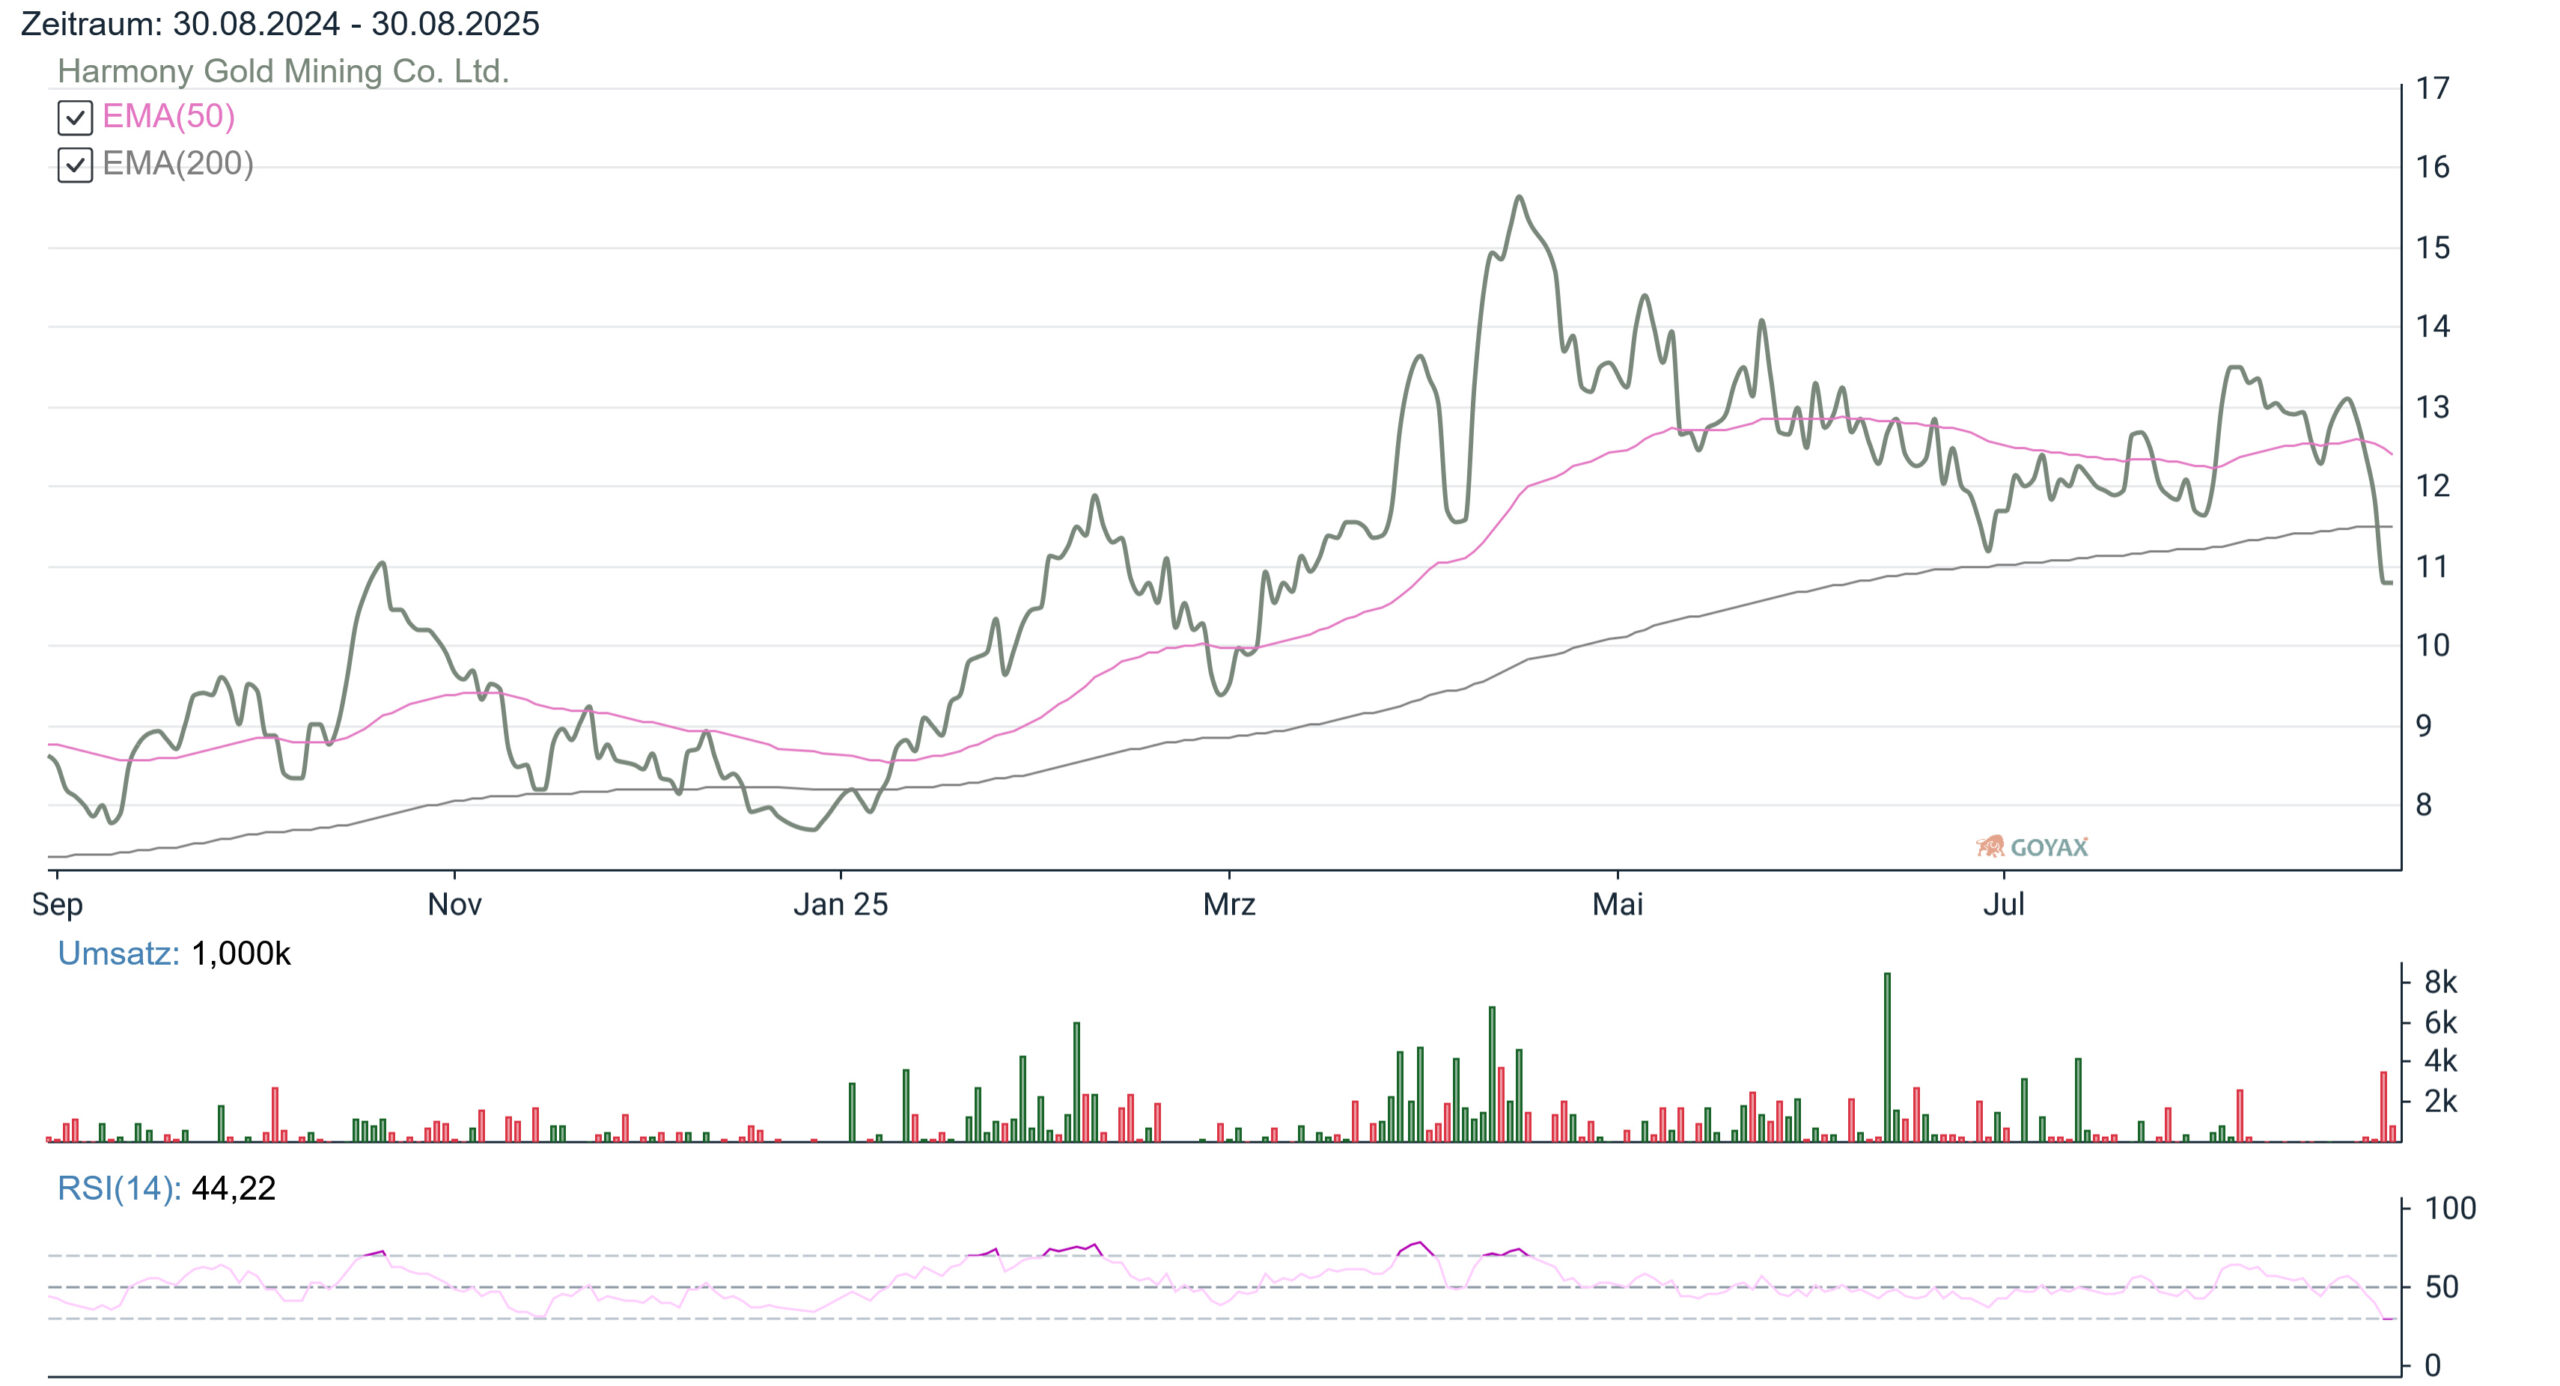Uncheck the EMA(50) checkbox
Image resolution: width=2560 pixels, height=1386 pixels.
pos(75,118)
